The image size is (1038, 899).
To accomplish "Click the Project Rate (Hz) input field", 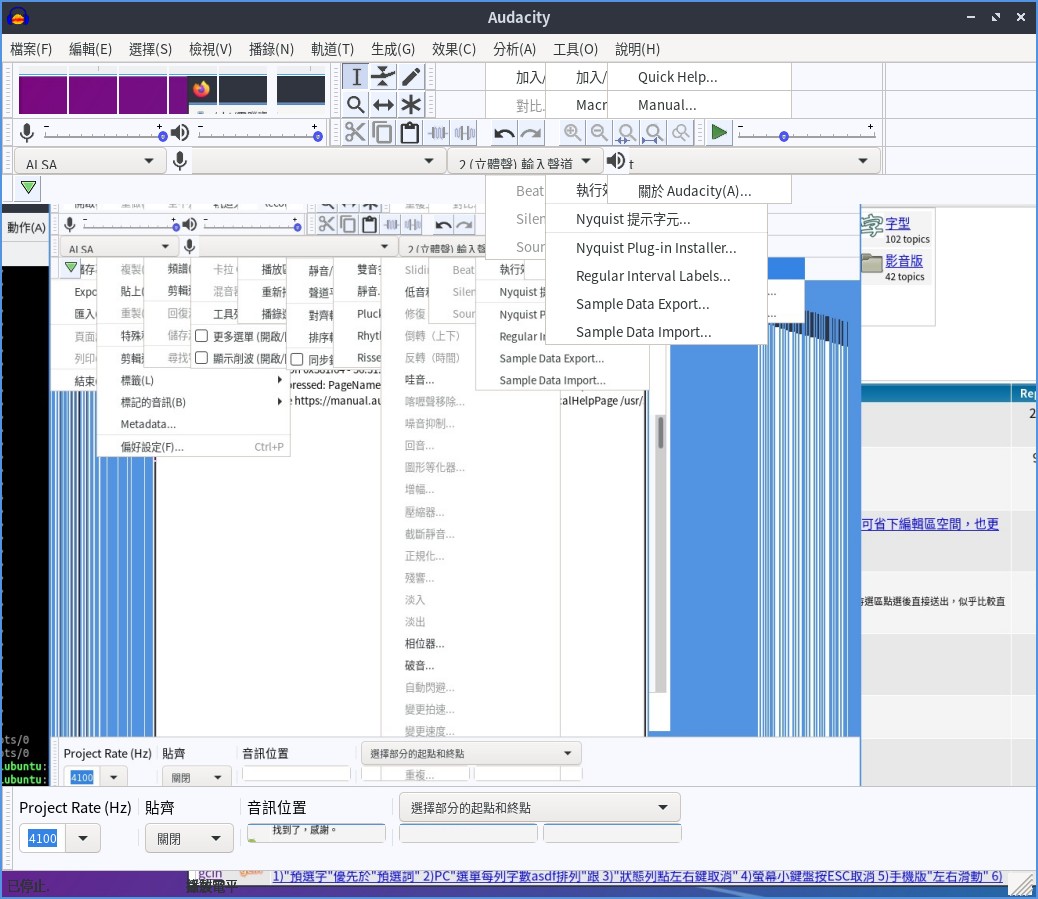I will click(42, 839).
